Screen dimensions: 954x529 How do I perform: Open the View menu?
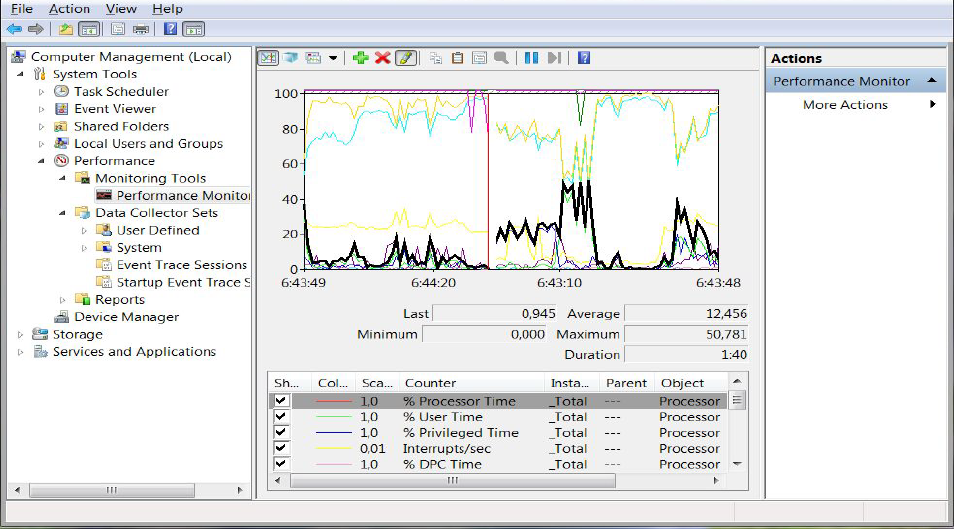tap(121, 9)
